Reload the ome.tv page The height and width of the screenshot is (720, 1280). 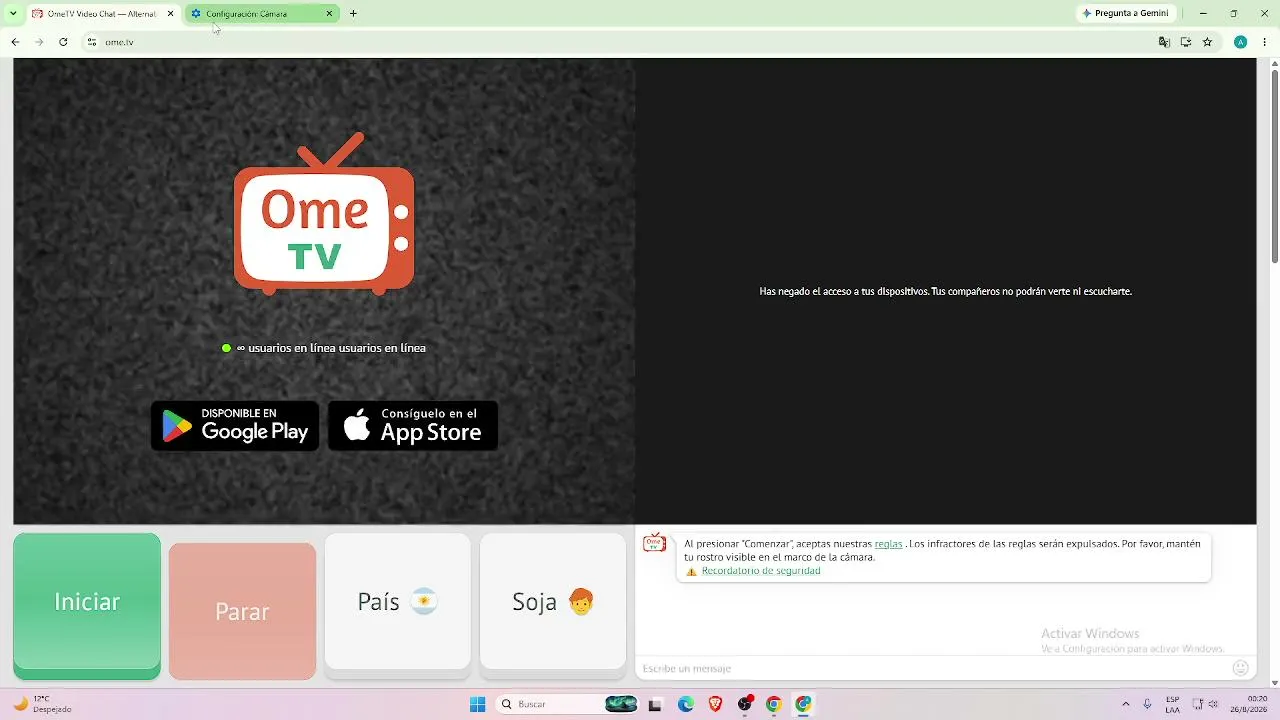pos(63,42)
